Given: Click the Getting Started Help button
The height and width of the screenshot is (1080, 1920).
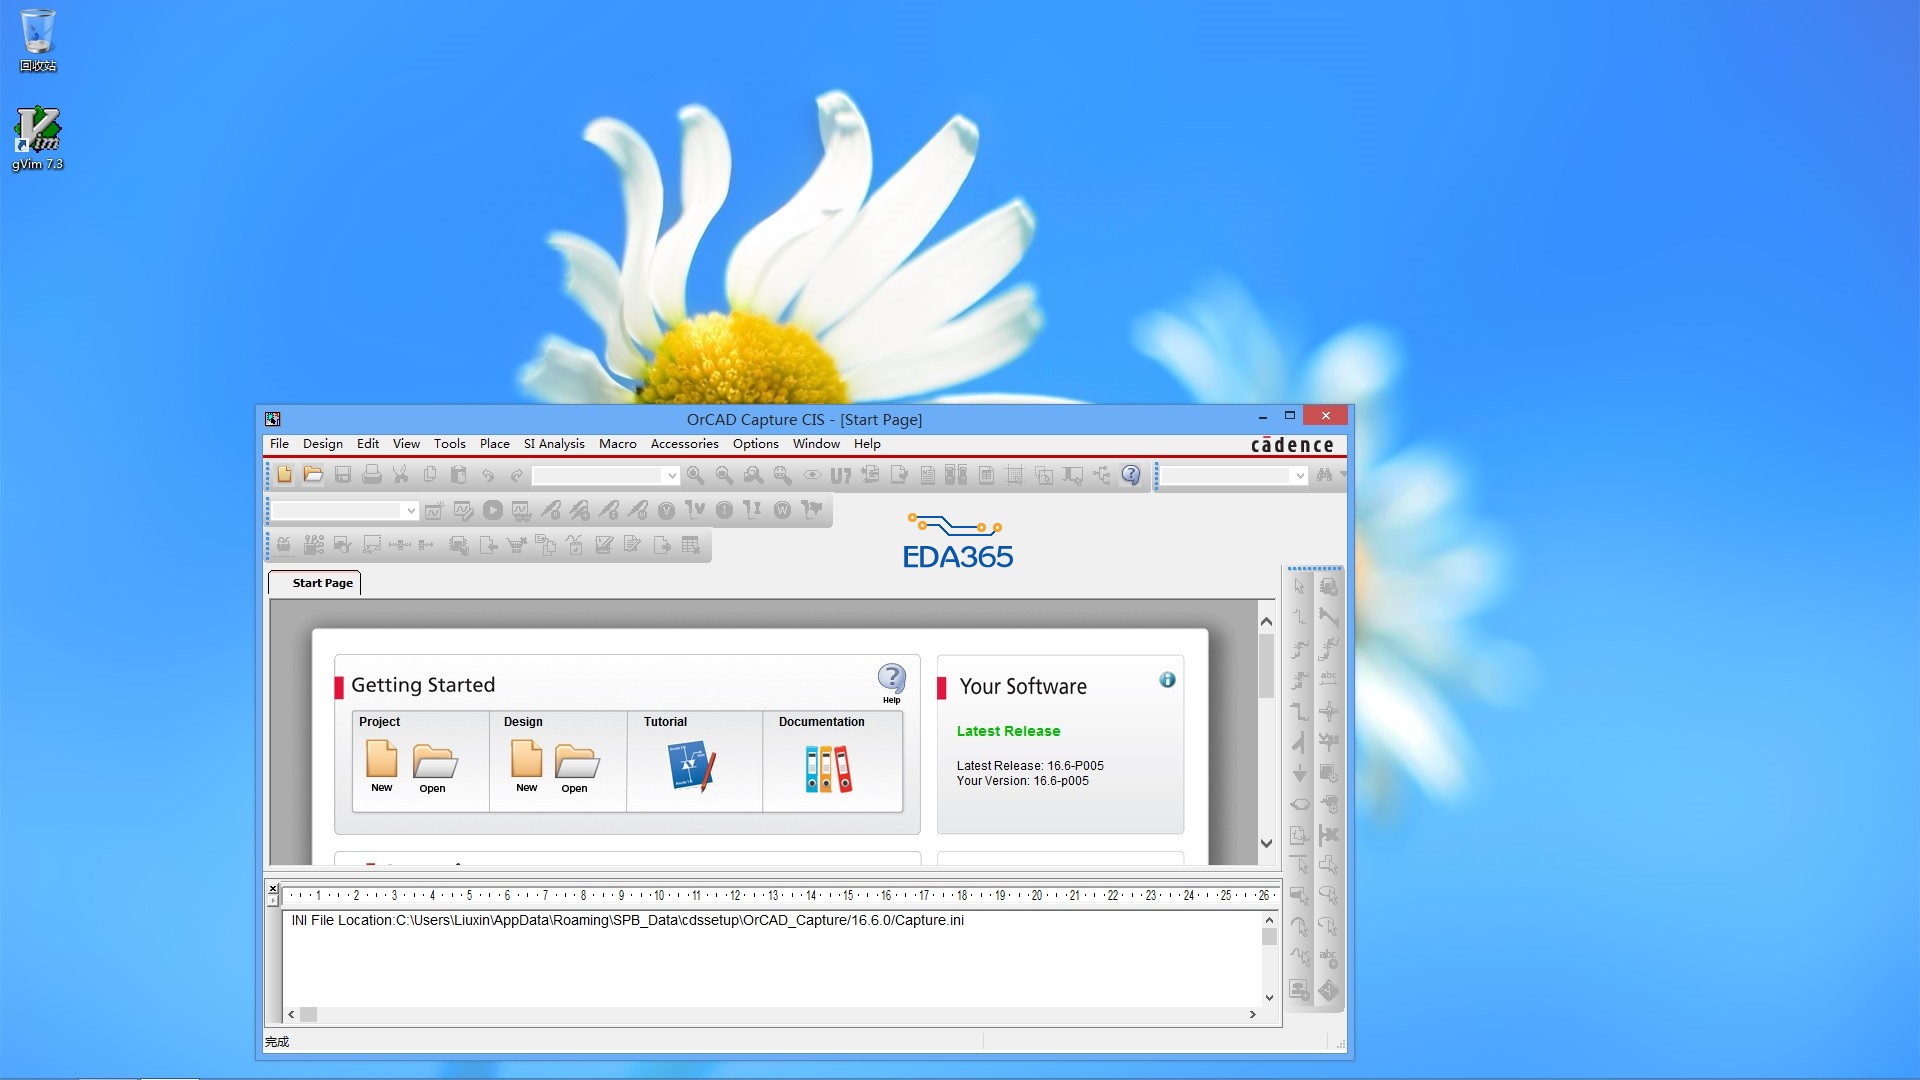Looking at the screenshot, I should (x=891, y=684).
